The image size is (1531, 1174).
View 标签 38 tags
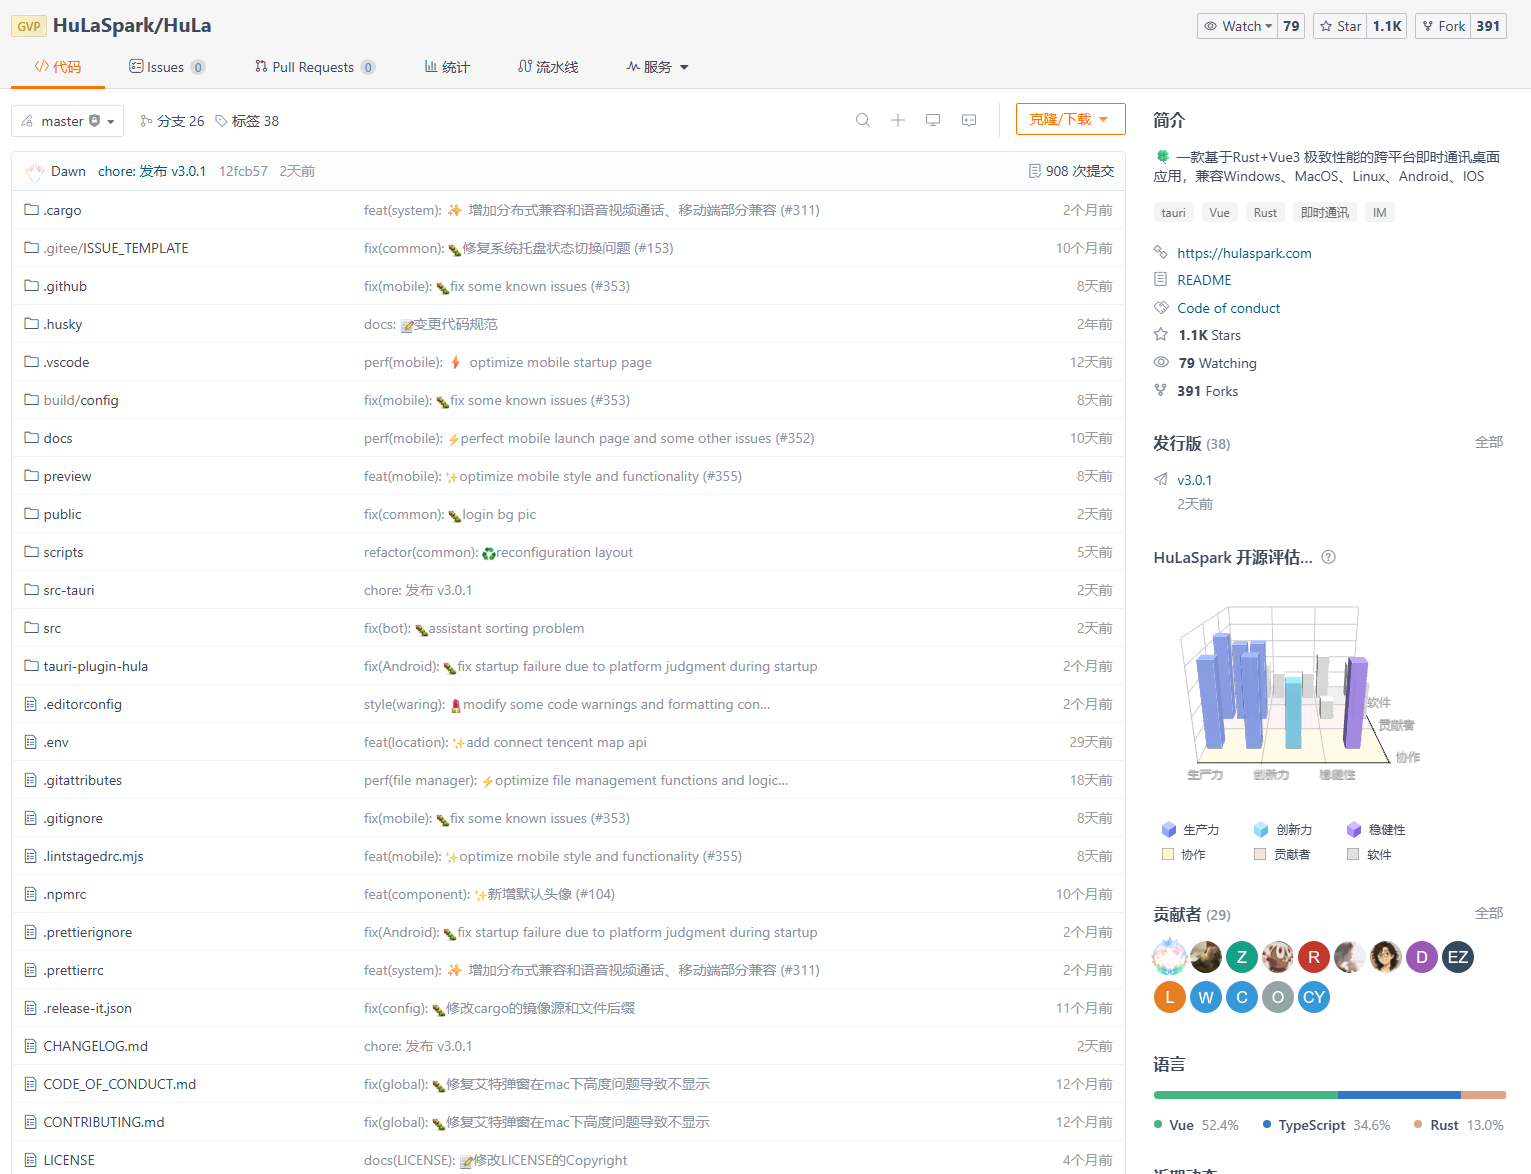247,121
